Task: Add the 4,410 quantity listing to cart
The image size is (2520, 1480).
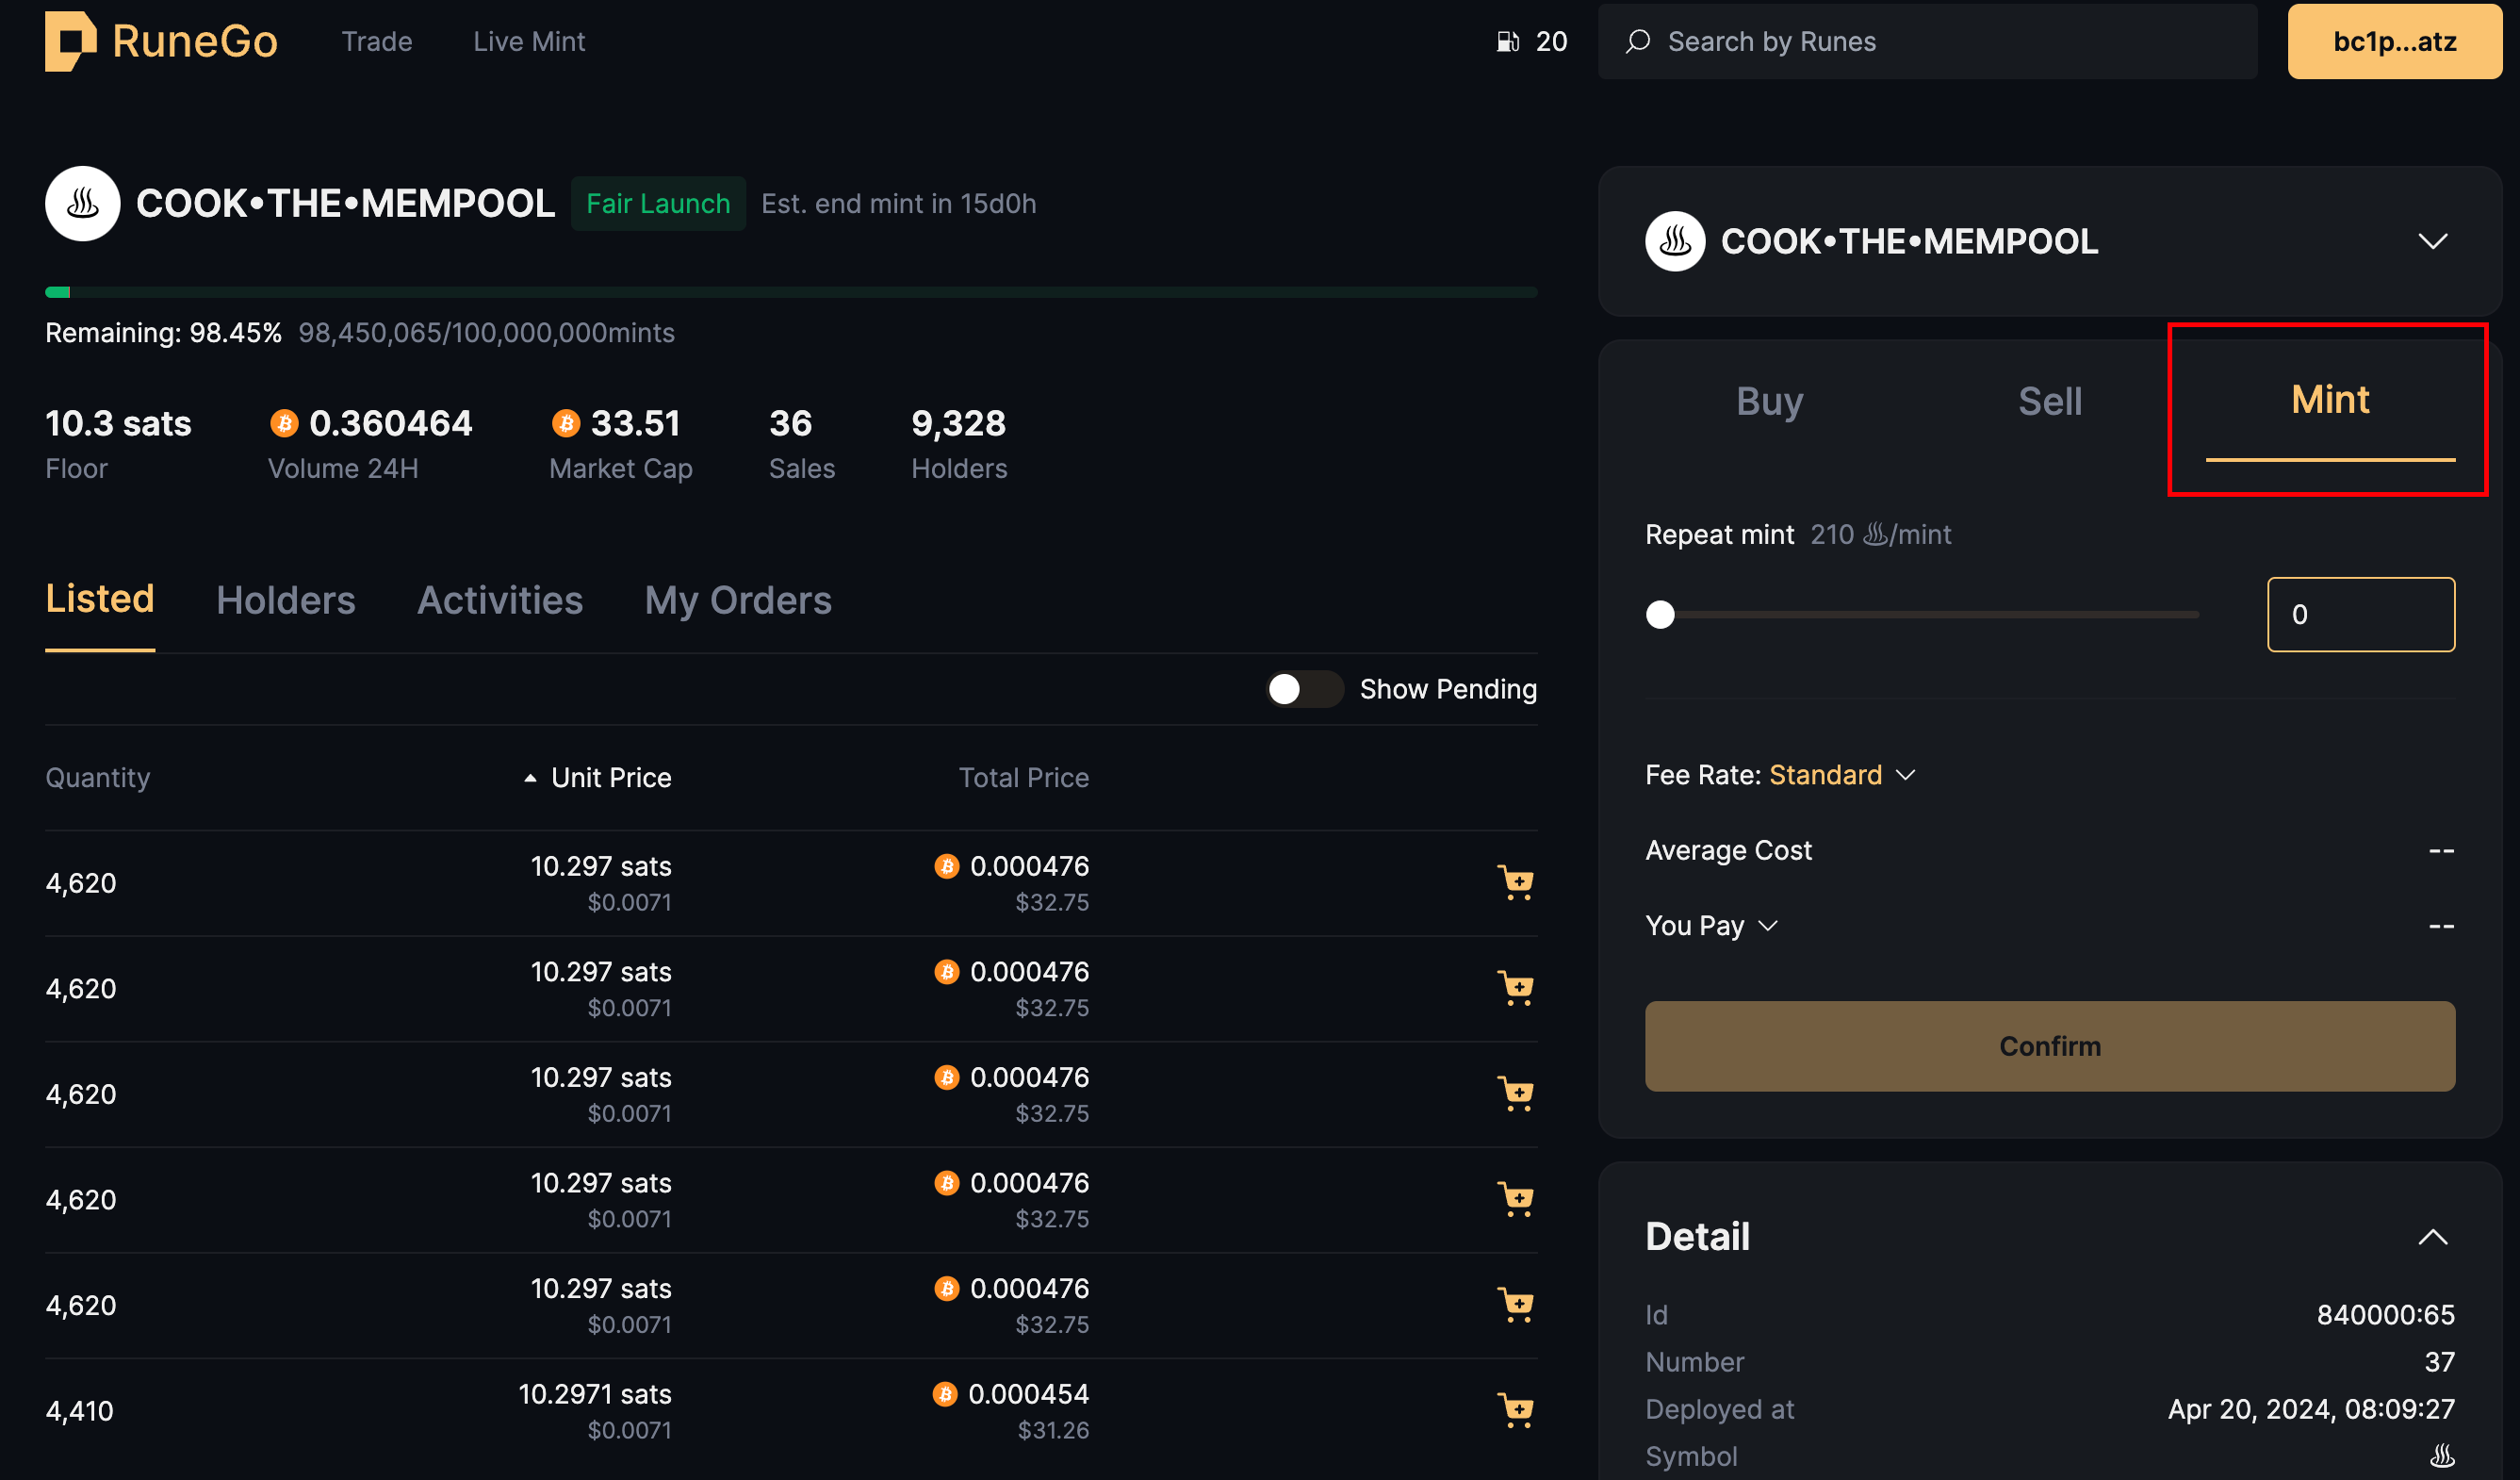Action: [x=1516, y=1410]
